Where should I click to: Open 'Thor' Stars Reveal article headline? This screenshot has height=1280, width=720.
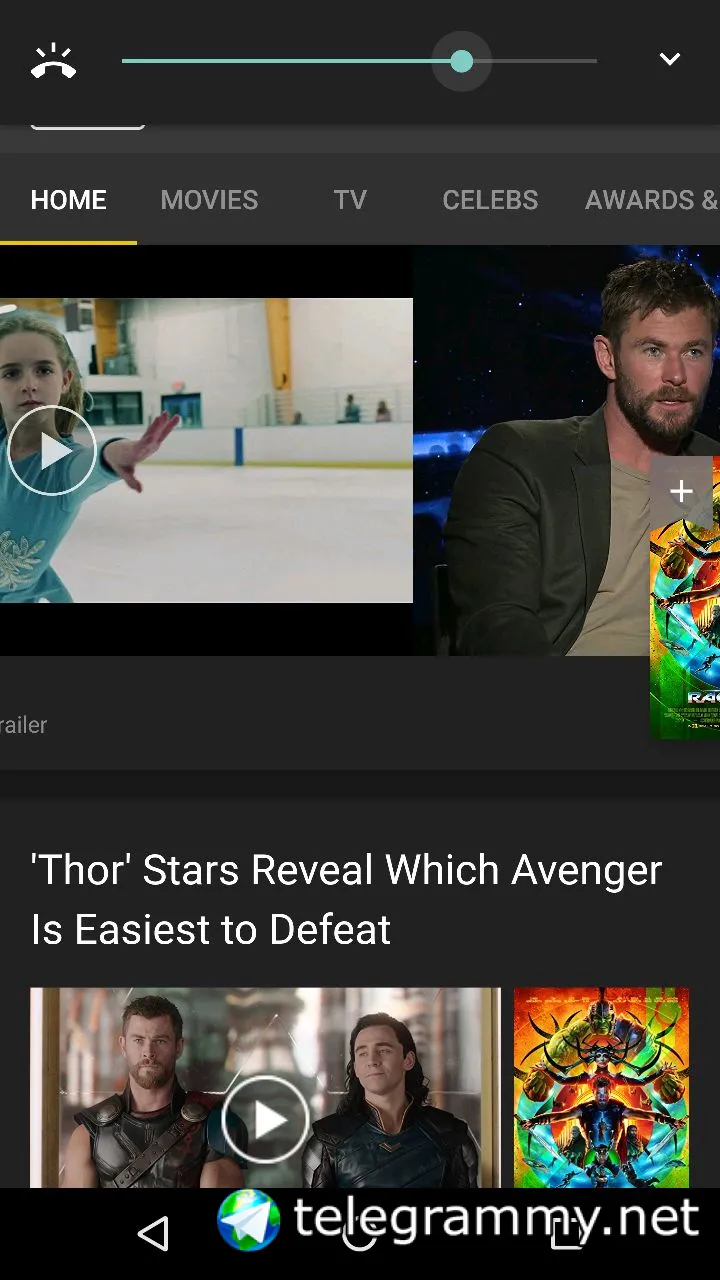[x=346, y=900]
